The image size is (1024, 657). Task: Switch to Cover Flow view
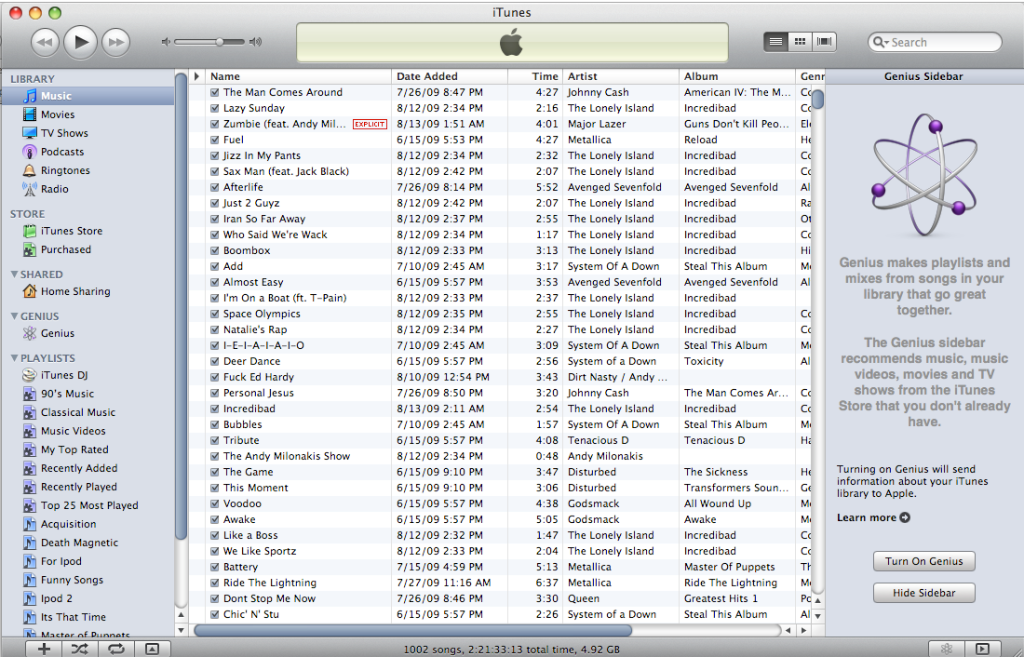click(824, 42)
